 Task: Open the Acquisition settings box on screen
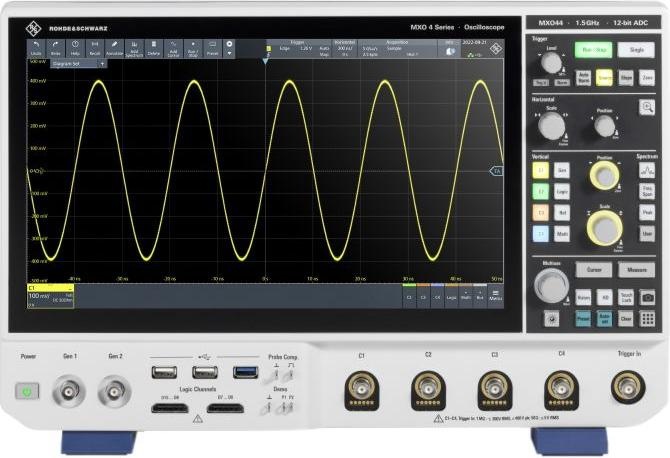397,49
